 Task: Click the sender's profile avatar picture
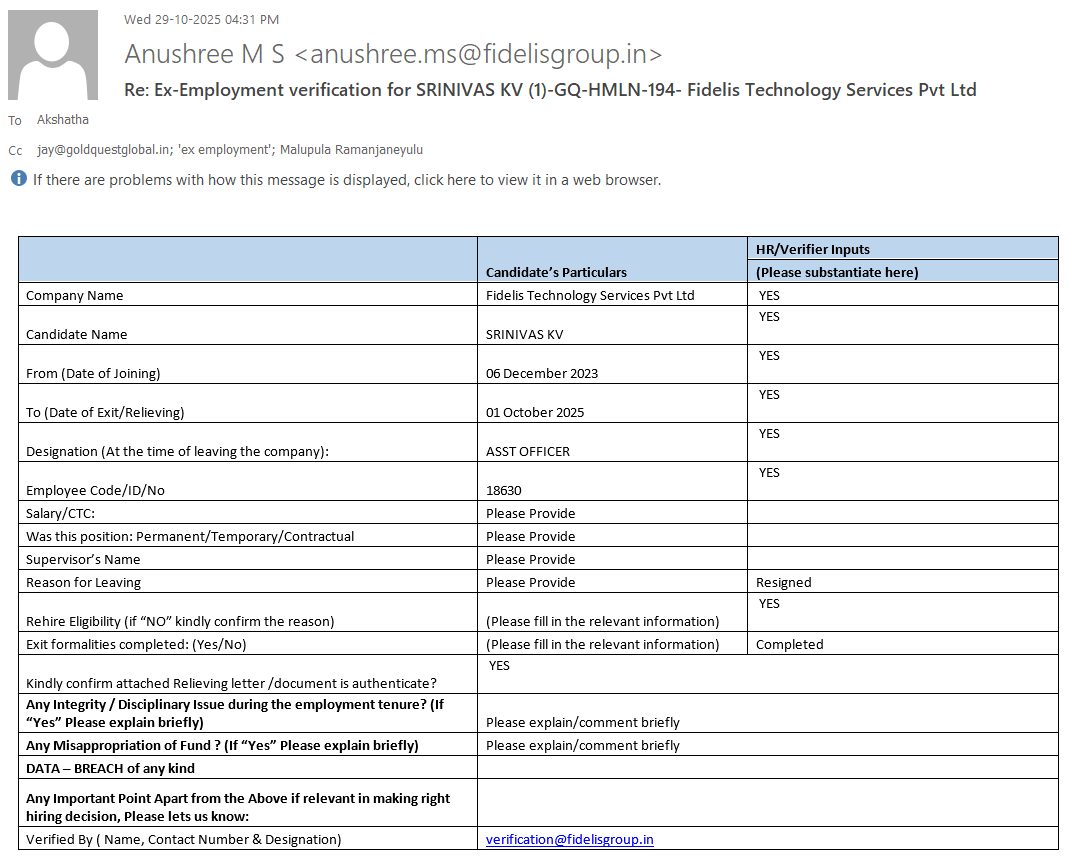(53, 55)
